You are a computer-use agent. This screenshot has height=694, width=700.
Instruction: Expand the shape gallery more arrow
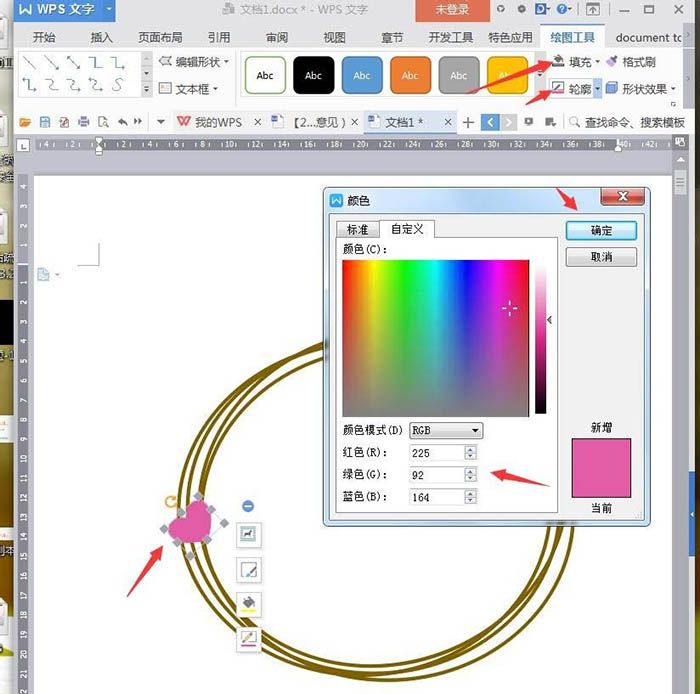tap(146, 90)
